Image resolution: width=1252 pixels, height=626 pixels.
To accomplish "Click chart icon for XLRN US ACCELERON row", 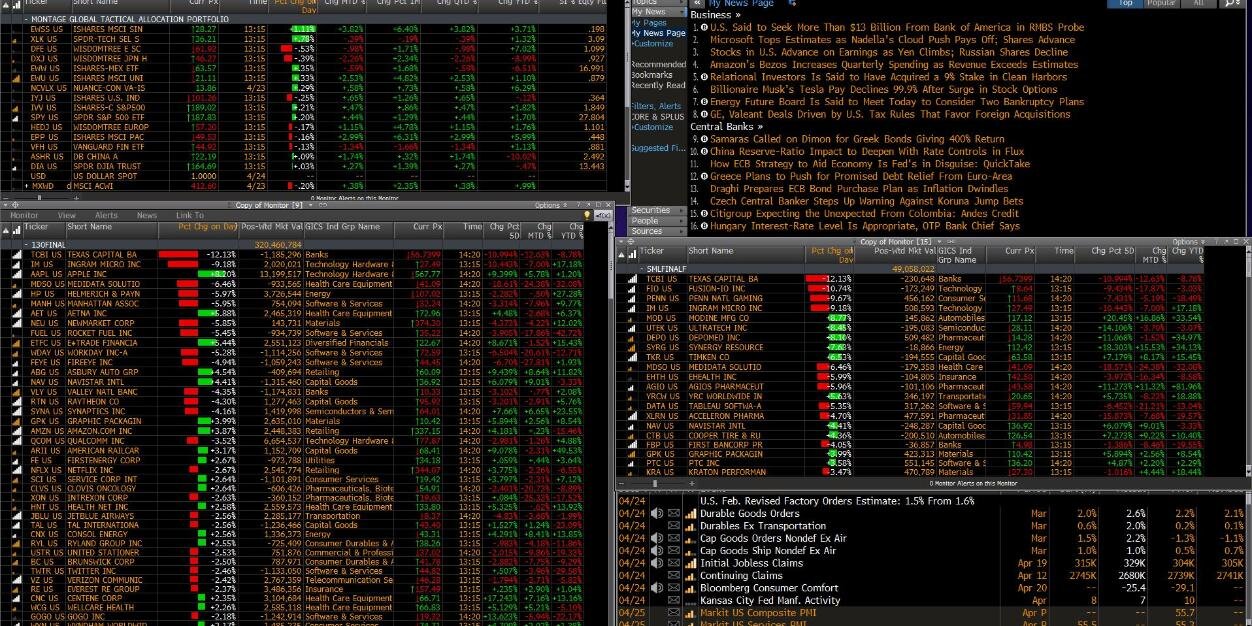I will [631, 415].
